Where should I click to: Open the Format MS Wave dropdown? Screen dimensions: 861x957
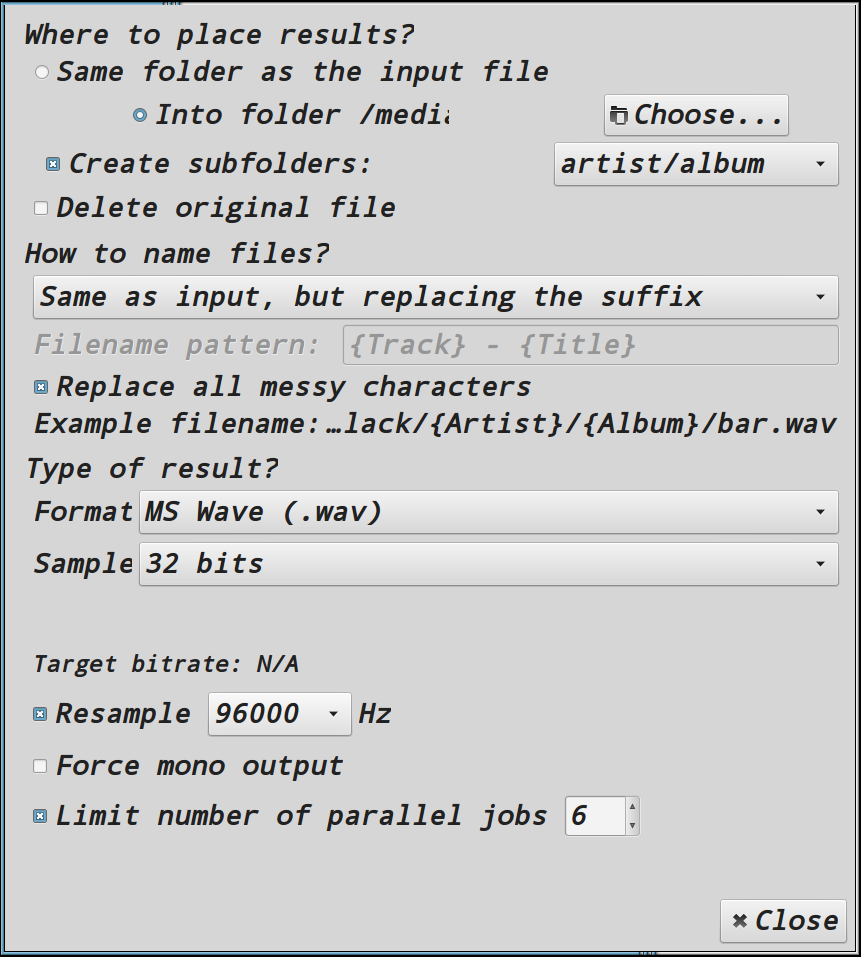[x=489, y=512]
